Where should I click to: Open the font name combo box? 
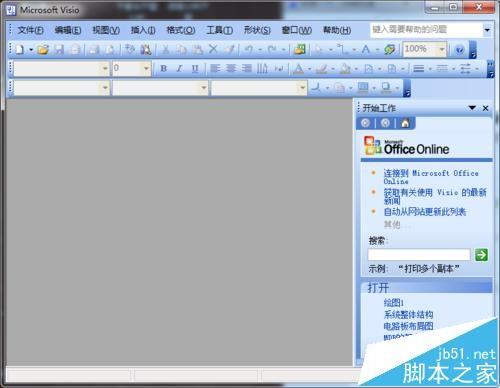61,68
